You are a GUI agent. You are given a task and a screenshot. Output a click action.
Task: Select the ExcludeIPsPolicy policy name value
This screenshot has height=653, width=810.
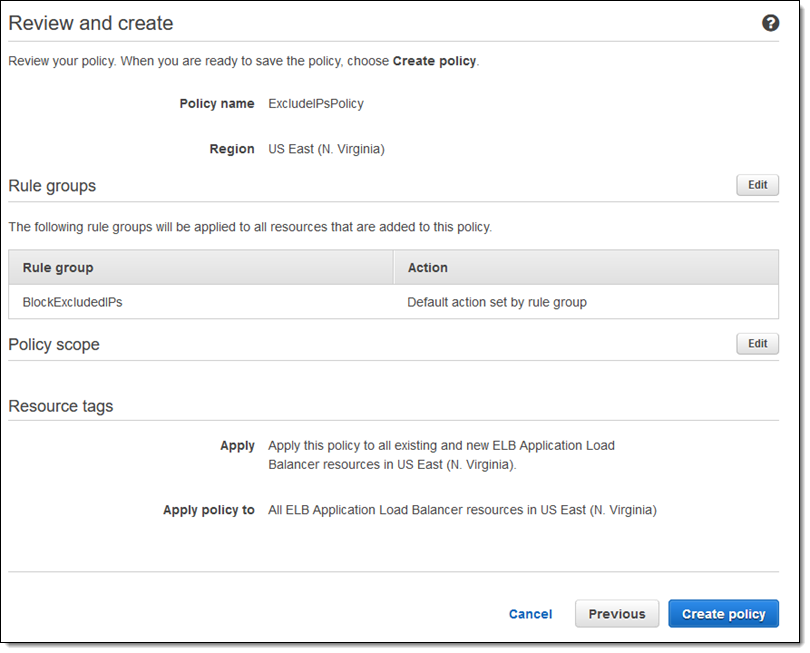tap(316, 104)
